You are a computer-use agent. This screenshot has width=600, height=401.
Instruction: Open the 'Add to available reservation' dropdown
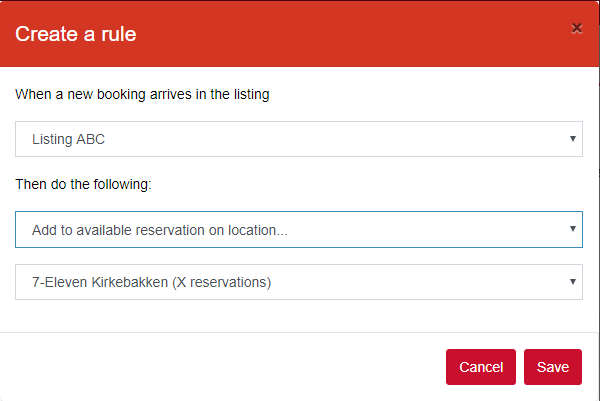tap(299, 230)
